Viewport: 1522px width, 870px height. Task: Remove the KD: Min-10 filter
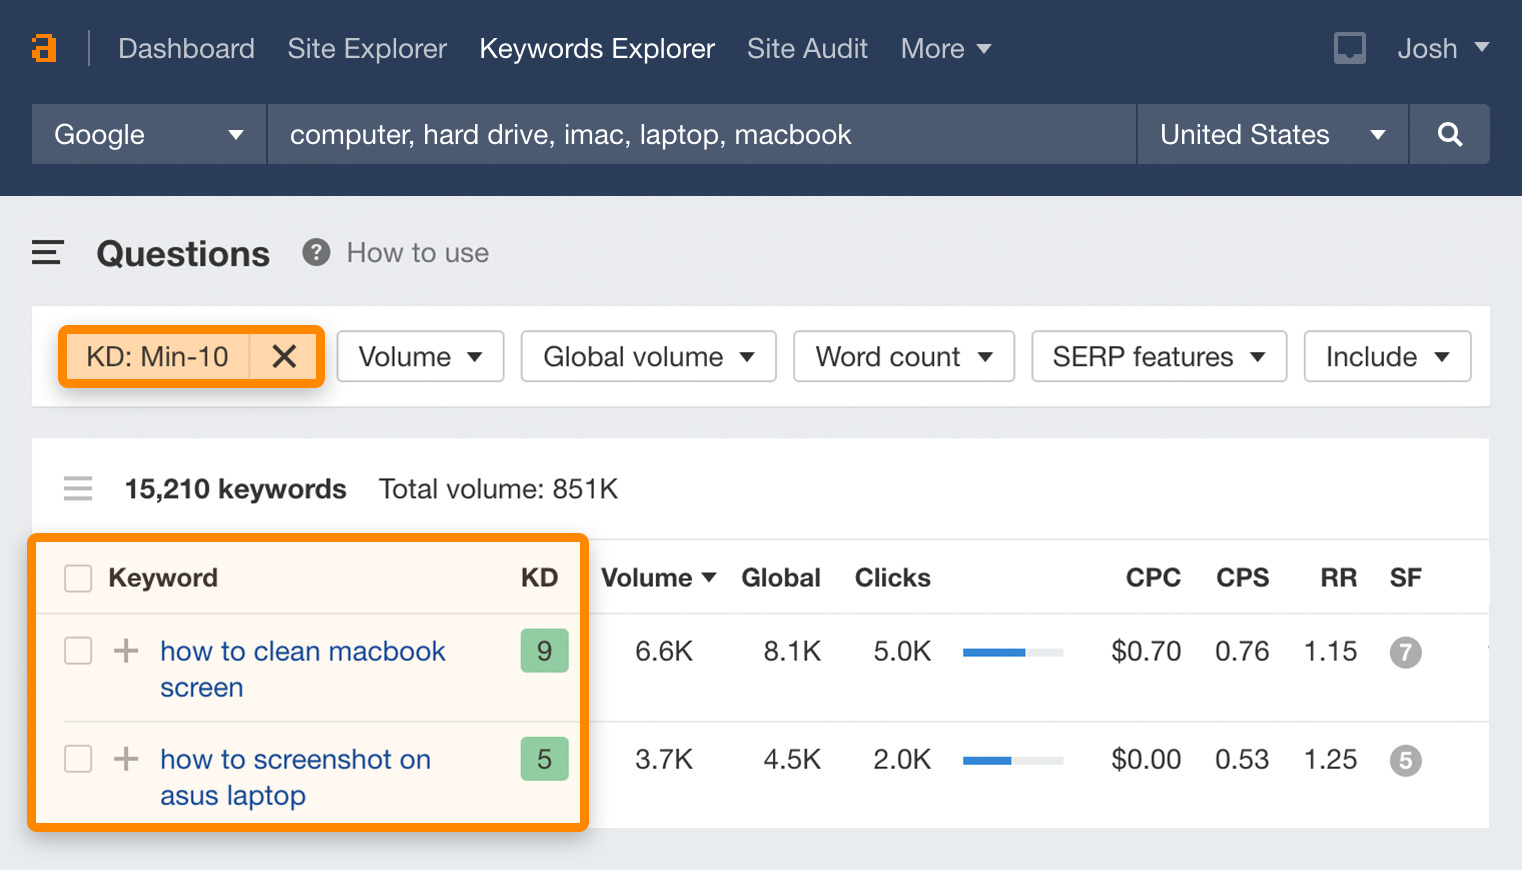pyautogui.click(x=284, y=356)
